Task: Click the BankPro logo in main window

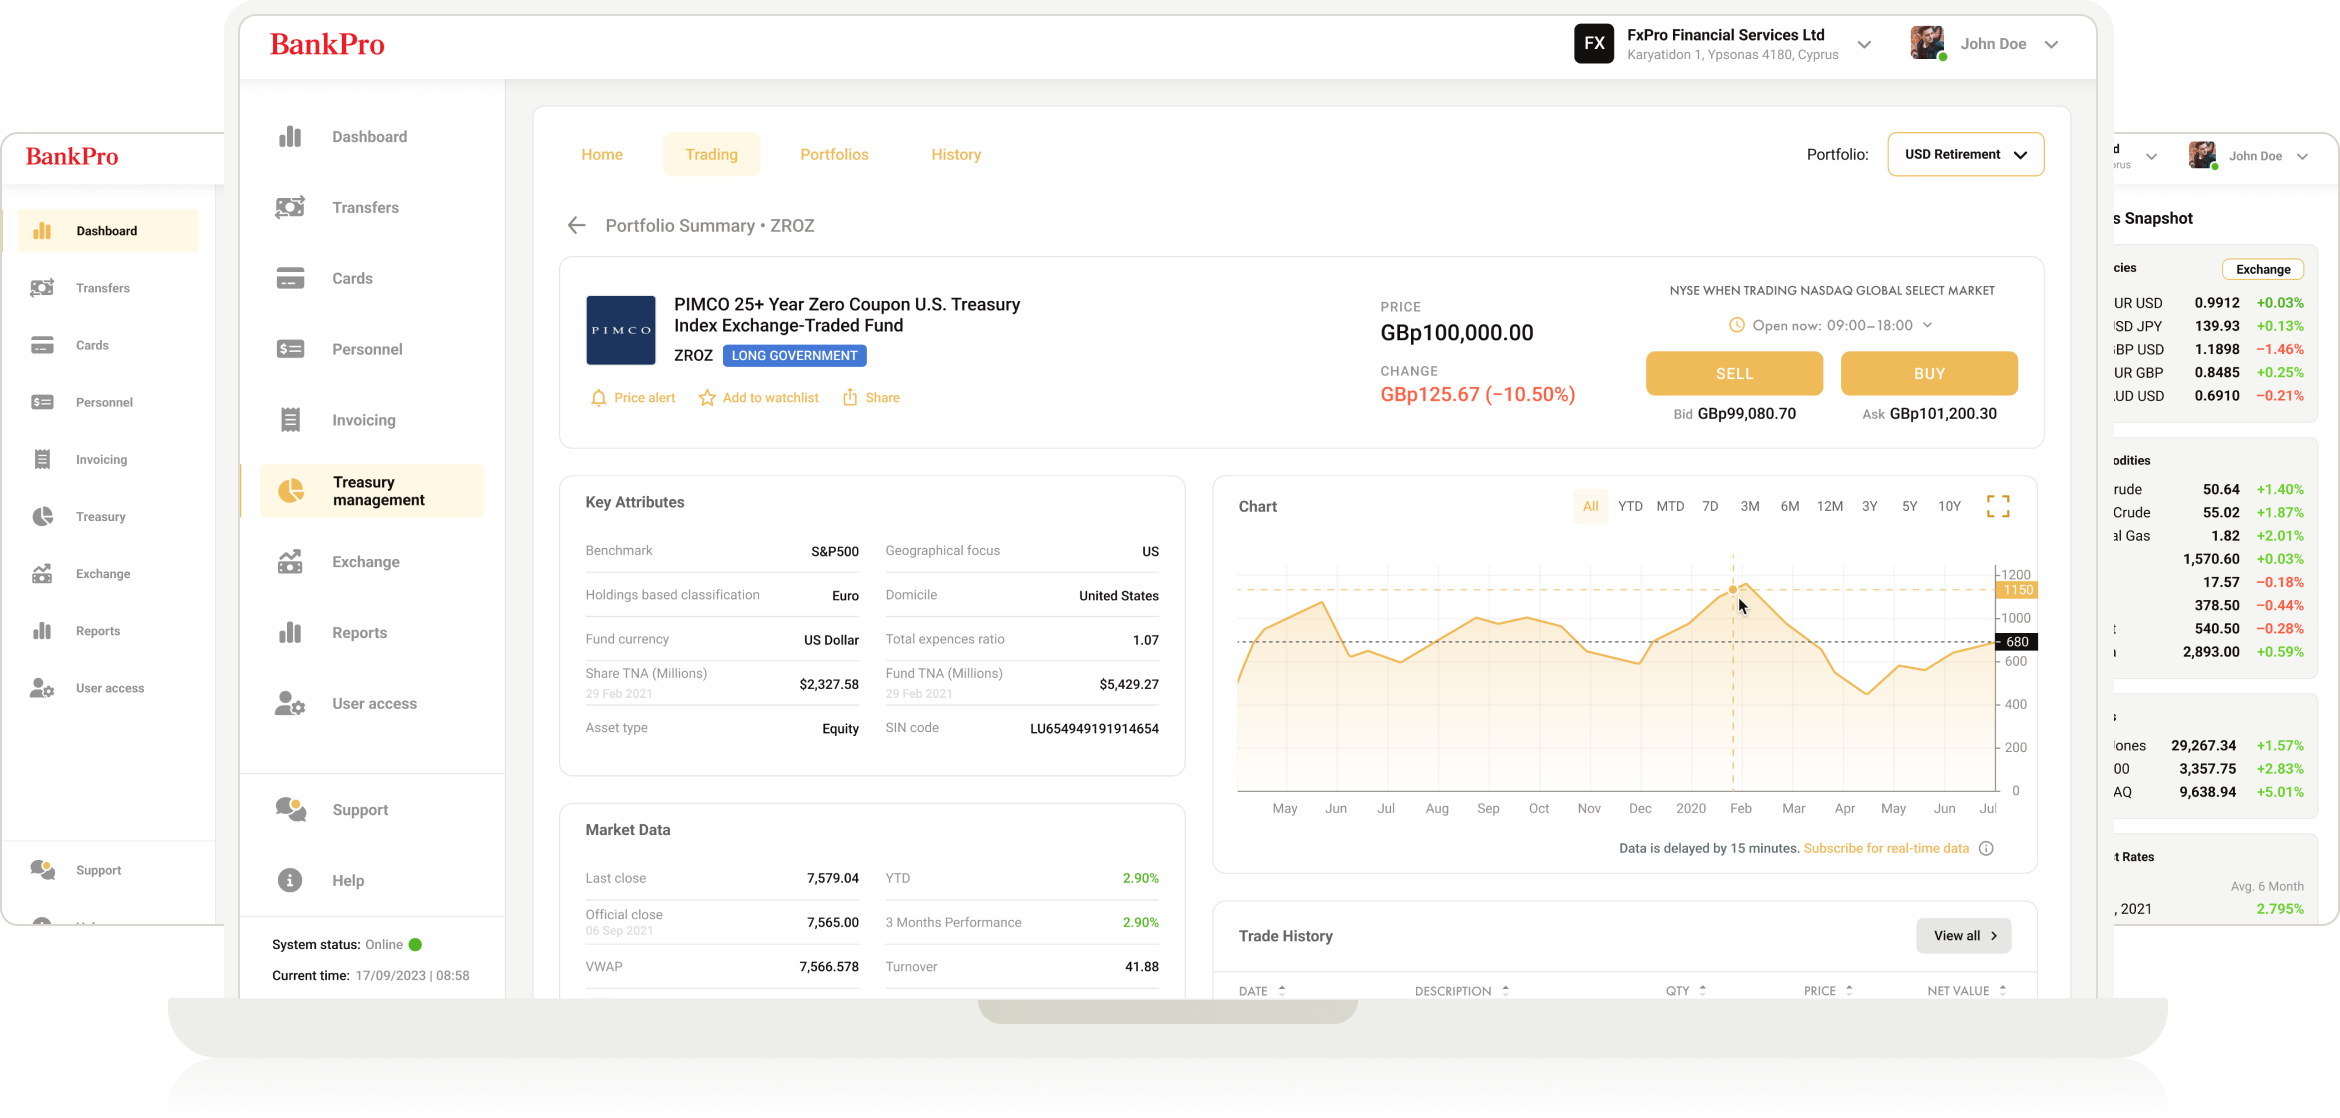Action: click(x=327, y=44)
